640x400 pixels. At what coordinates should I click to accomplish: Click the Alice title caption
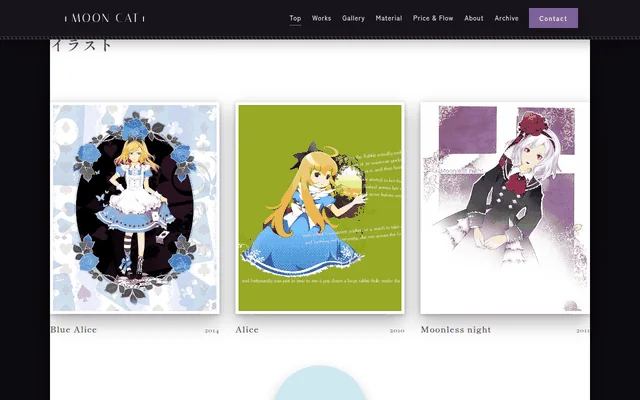point(247,330)
